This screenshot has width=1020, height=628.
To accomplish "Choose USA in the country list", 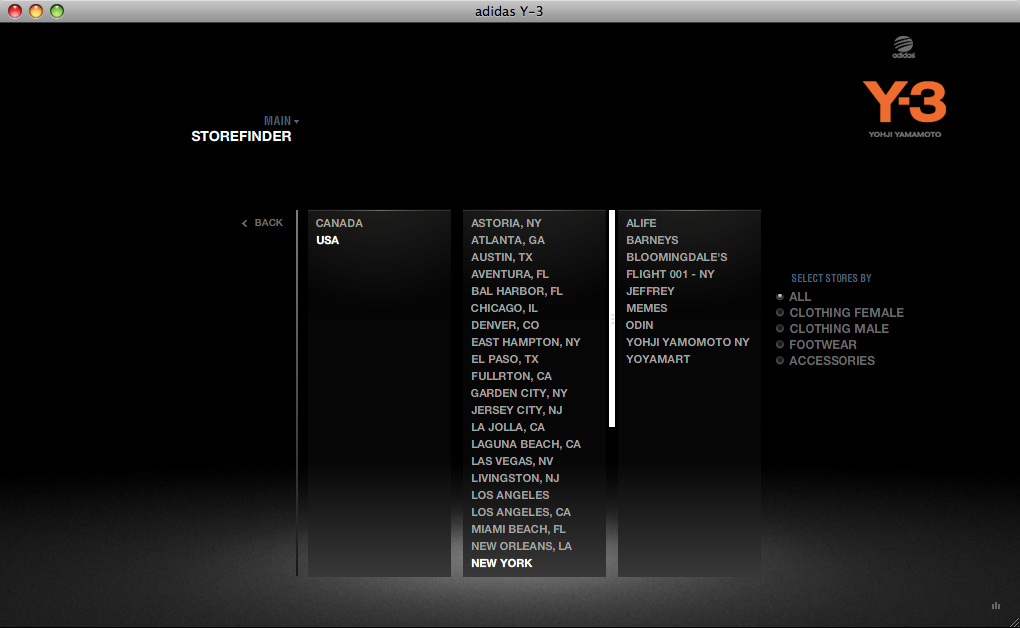I will pos(327,240).
